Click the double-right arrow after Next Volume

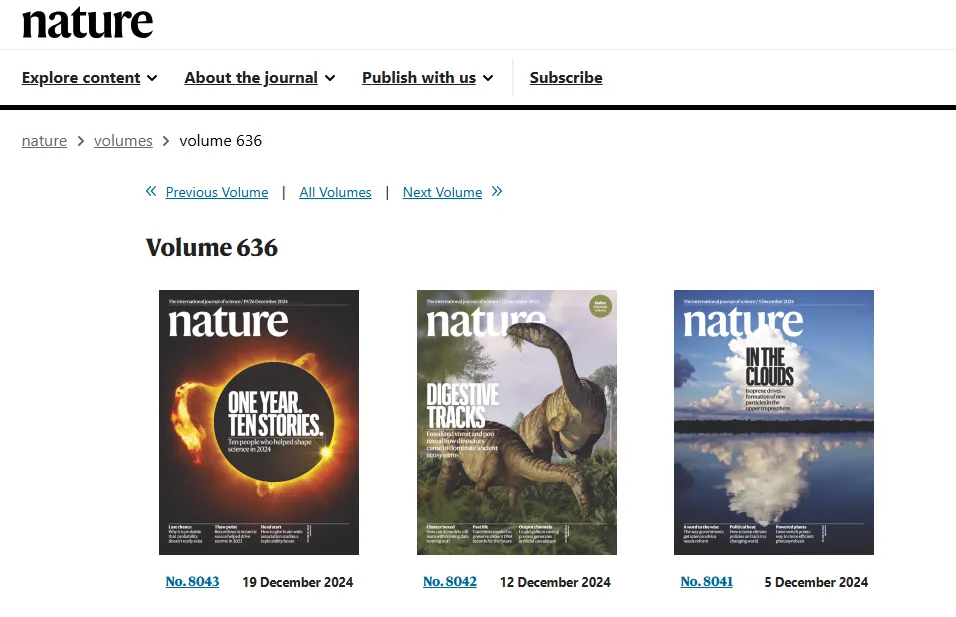[497, 191]
